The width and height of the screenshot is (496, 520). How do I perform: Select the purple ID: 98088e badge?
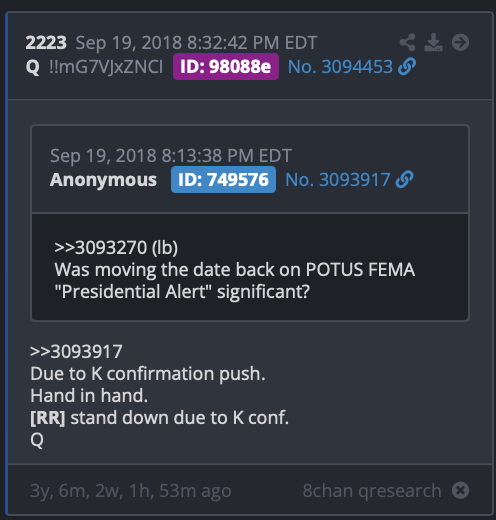pos(226,67)
